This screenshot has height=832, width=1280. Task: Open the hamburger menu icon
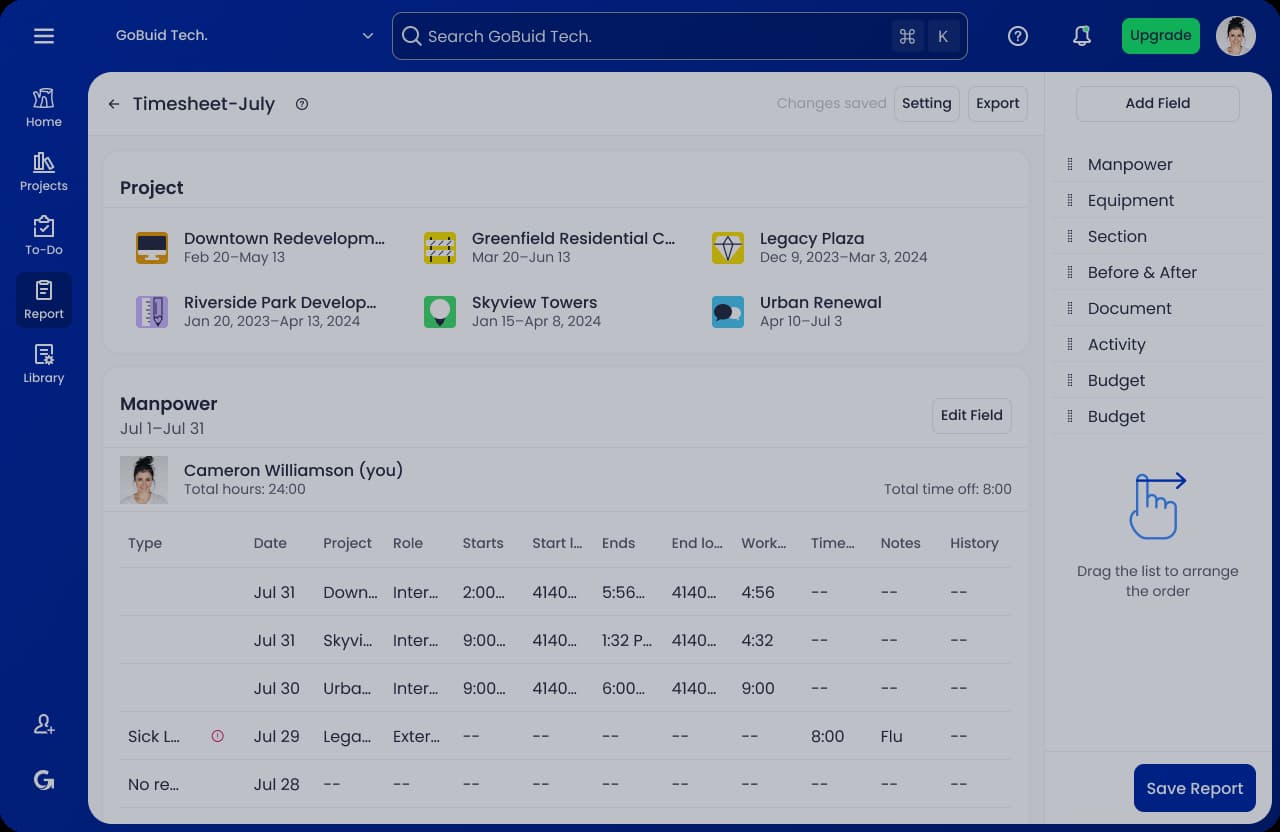click(x=44, y=36)
